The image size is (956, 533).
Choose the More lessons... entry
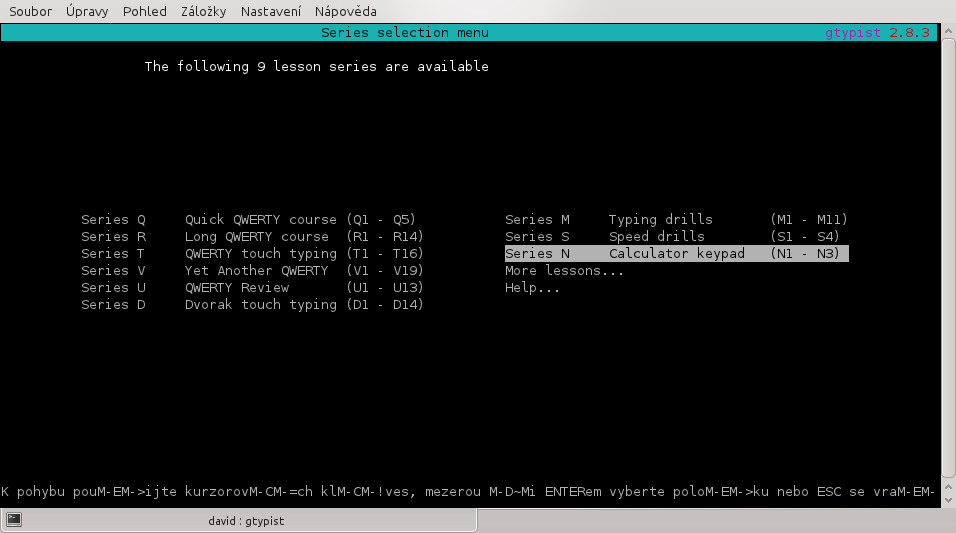pyautogui.click(x=564, y=271)
